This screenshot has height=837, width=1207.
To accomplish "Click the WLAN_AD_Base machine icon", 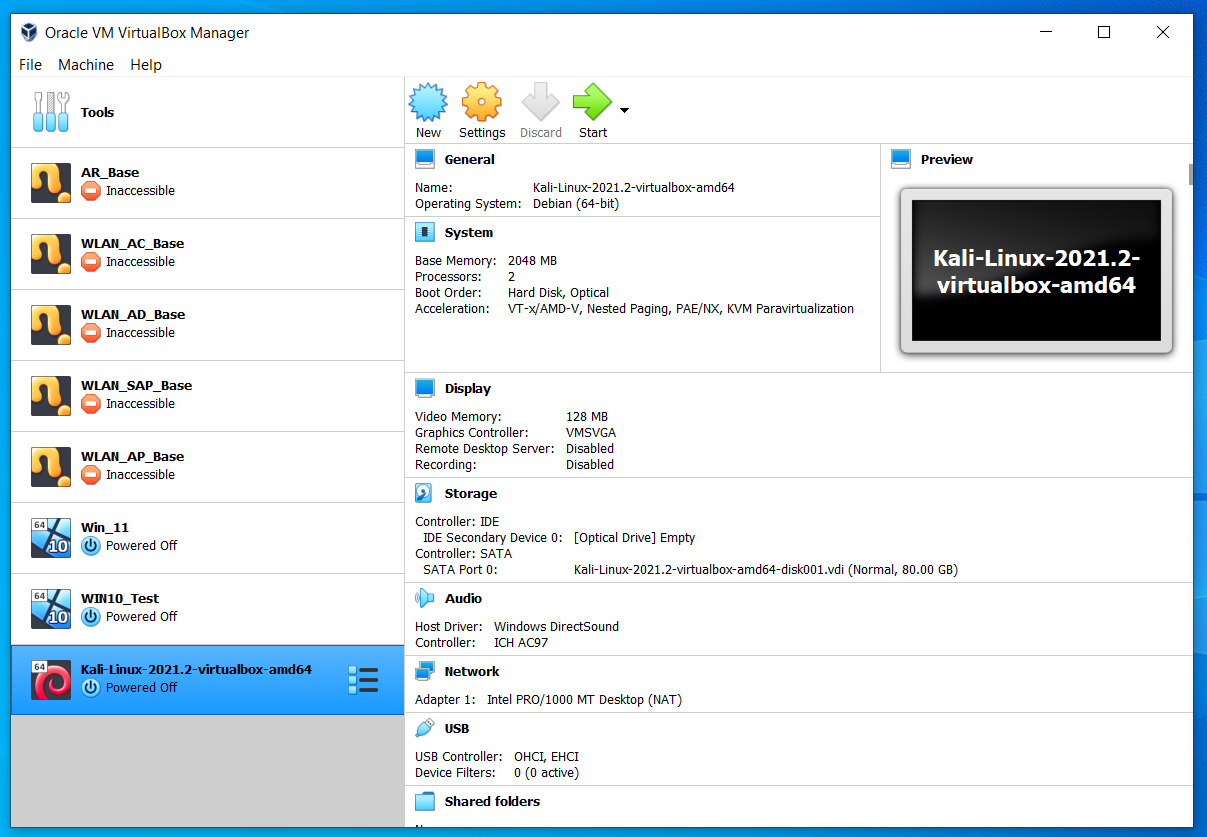I will click(51, 325).
